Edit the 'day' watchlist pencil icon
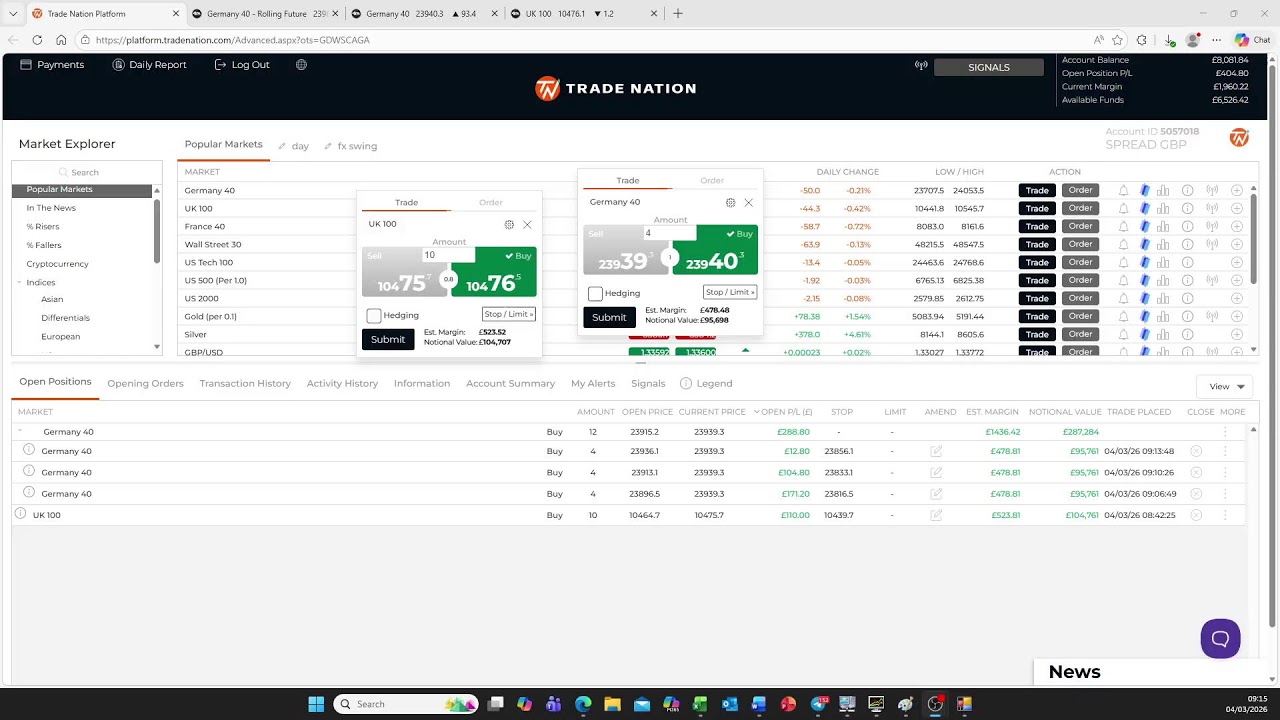This screenshot has width=1280, height=720. (x=282, y=146)
